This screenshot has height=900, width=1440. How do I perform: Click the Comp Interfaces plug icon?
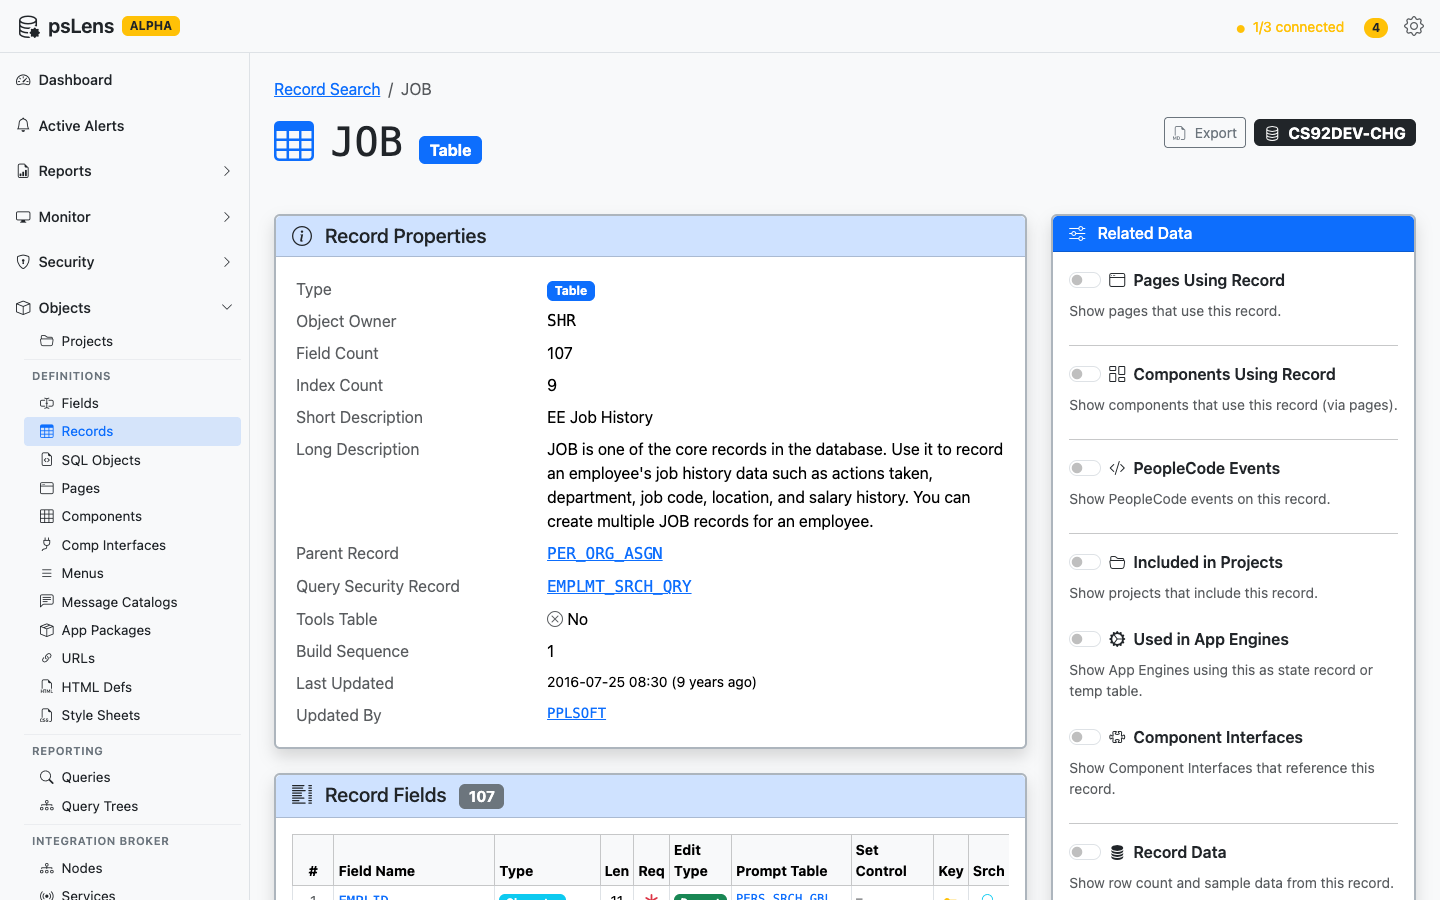(47, 545)
